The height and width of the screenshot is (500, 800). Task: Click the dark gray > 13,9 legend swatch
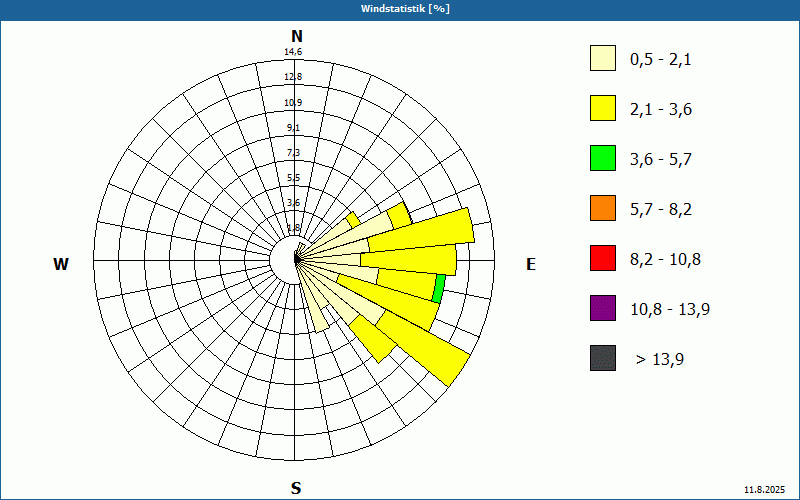(x=603, y=358)
